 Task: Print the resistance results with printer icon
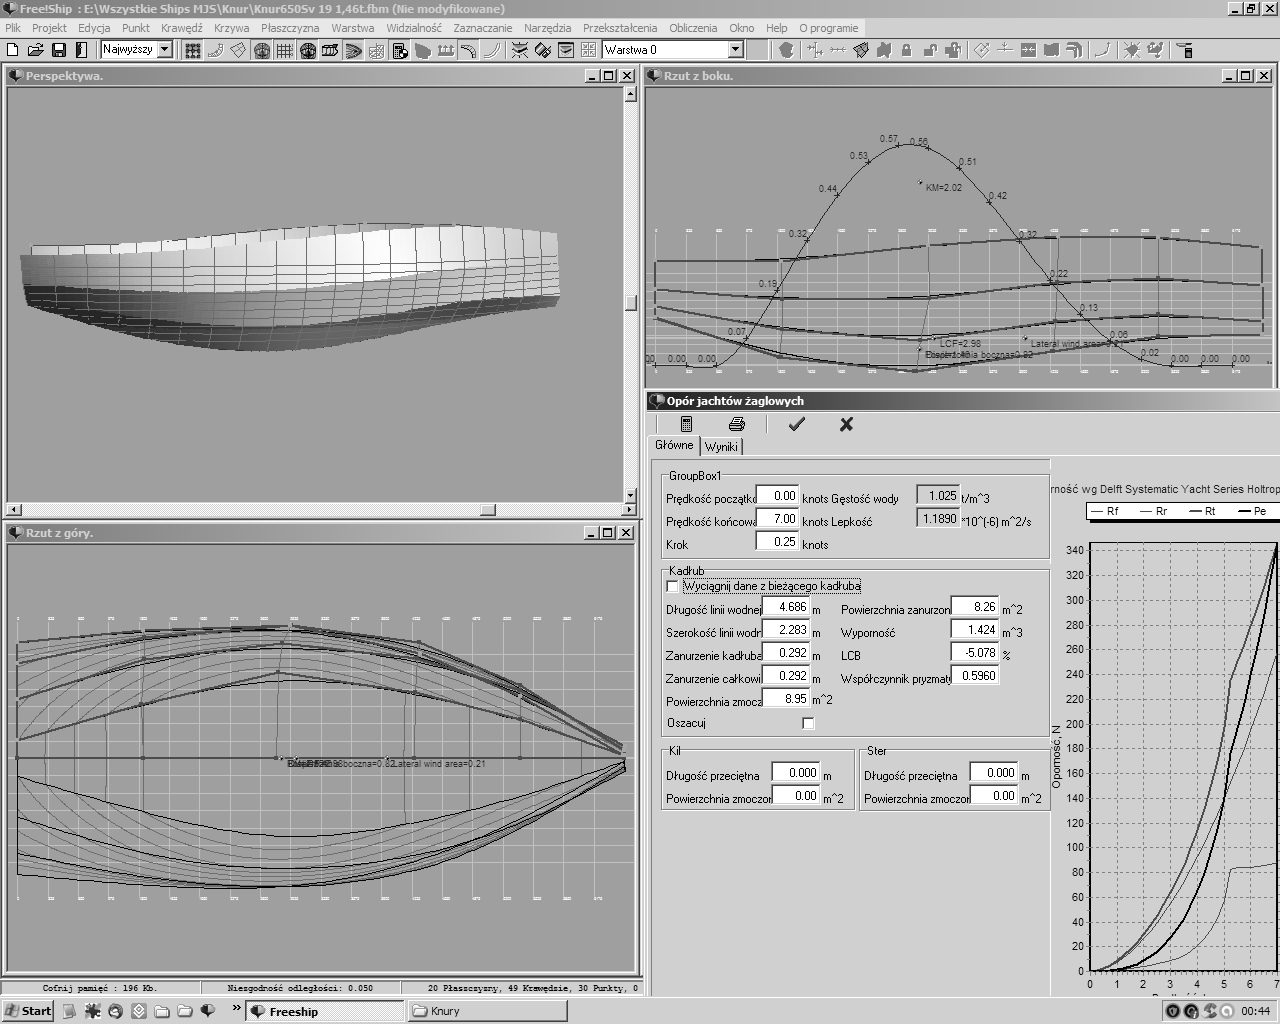click(x=737, y=424)
